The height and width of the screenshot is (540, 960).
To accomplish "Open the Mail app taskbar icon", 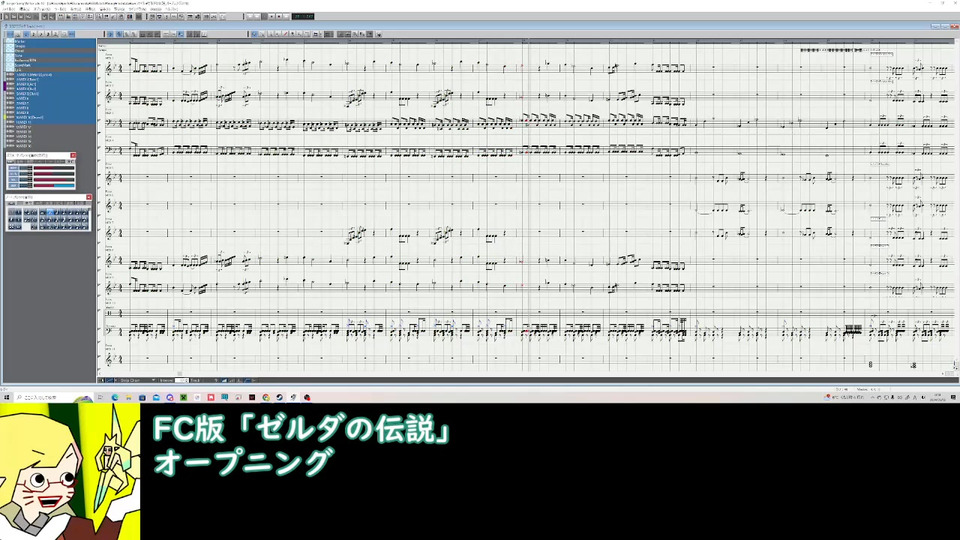I will click(156, 397).
